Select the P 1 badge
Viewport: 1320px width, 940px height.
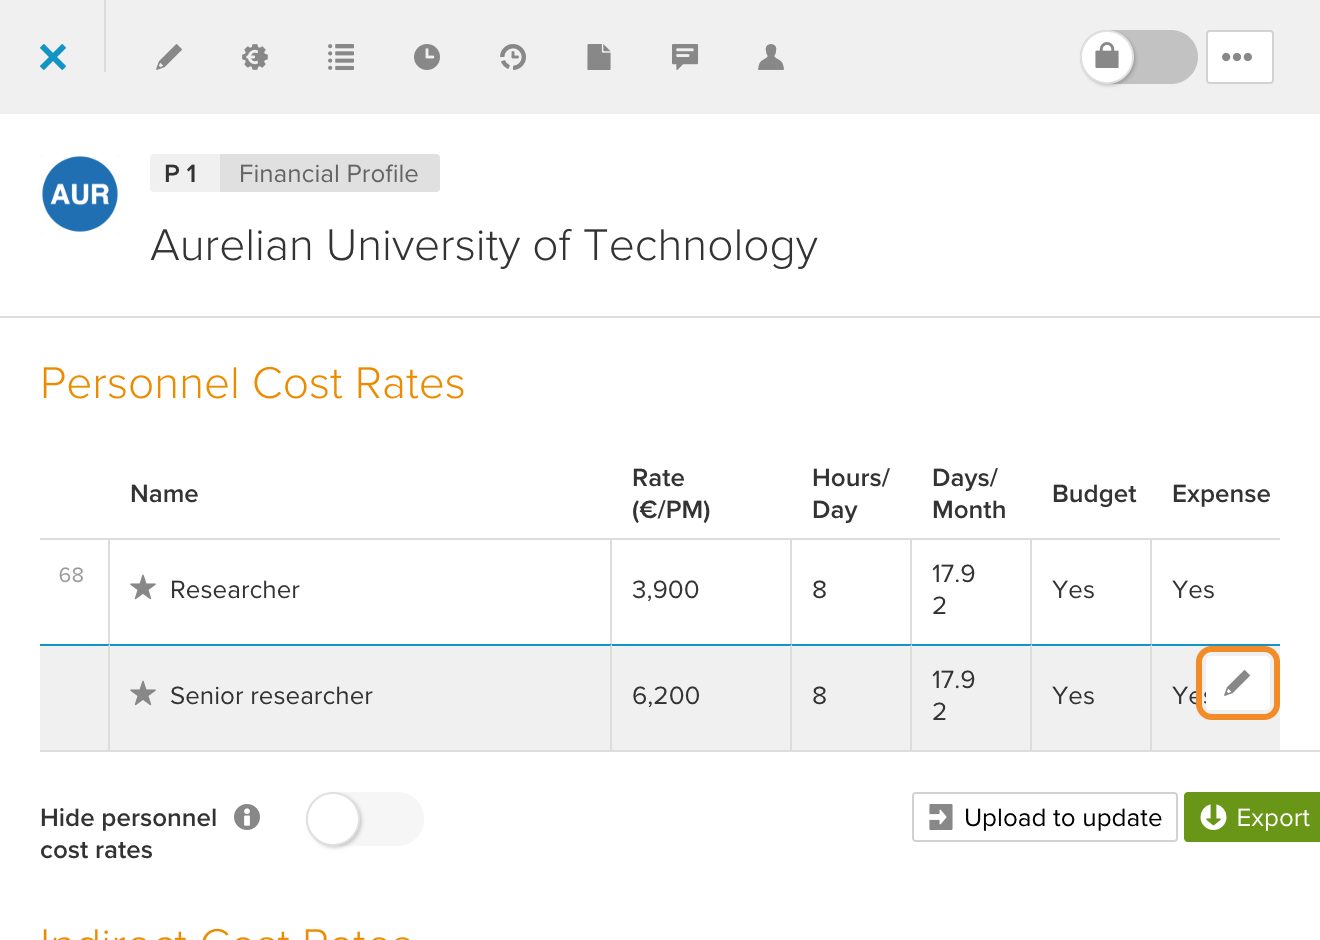tap(184, 173)
